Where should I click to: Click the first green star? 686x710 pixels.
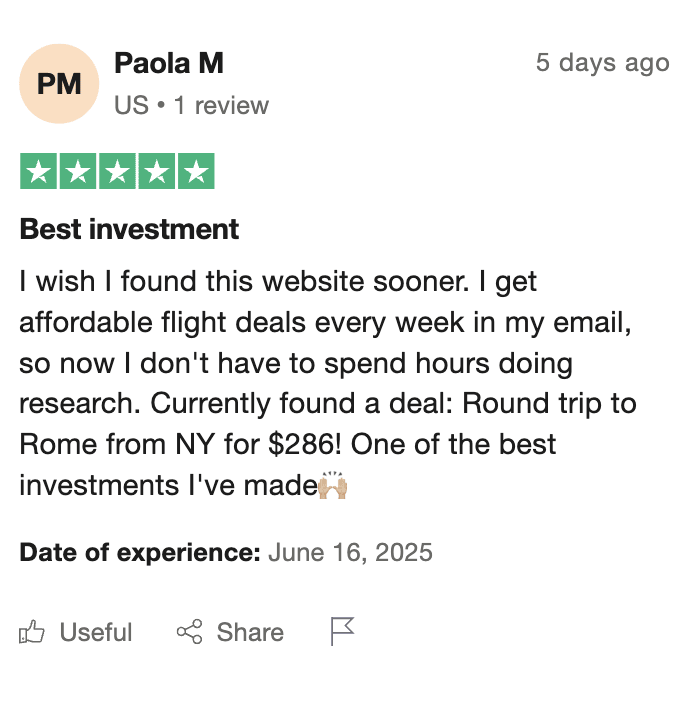coord(38,171)
